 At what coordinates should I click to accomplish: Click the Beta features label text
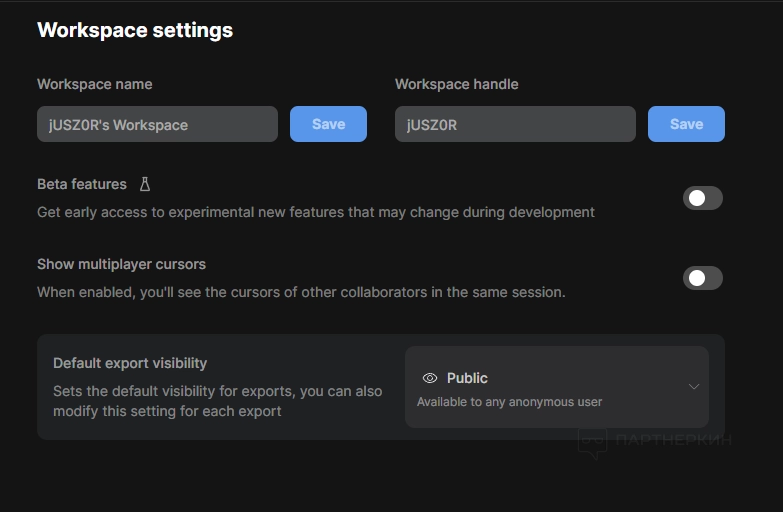coord(82,184)
